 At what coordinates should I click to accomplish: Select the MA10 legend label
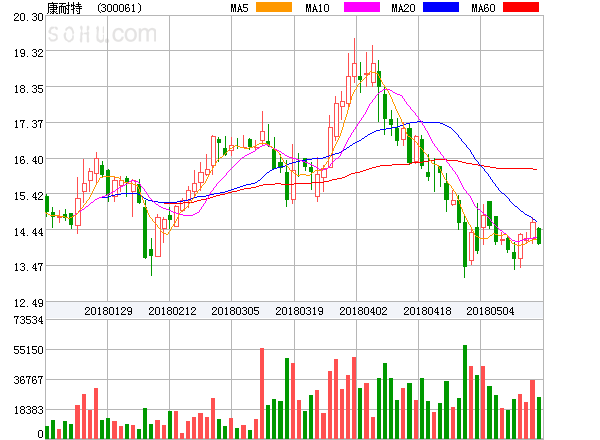click(x=317, y=8)
